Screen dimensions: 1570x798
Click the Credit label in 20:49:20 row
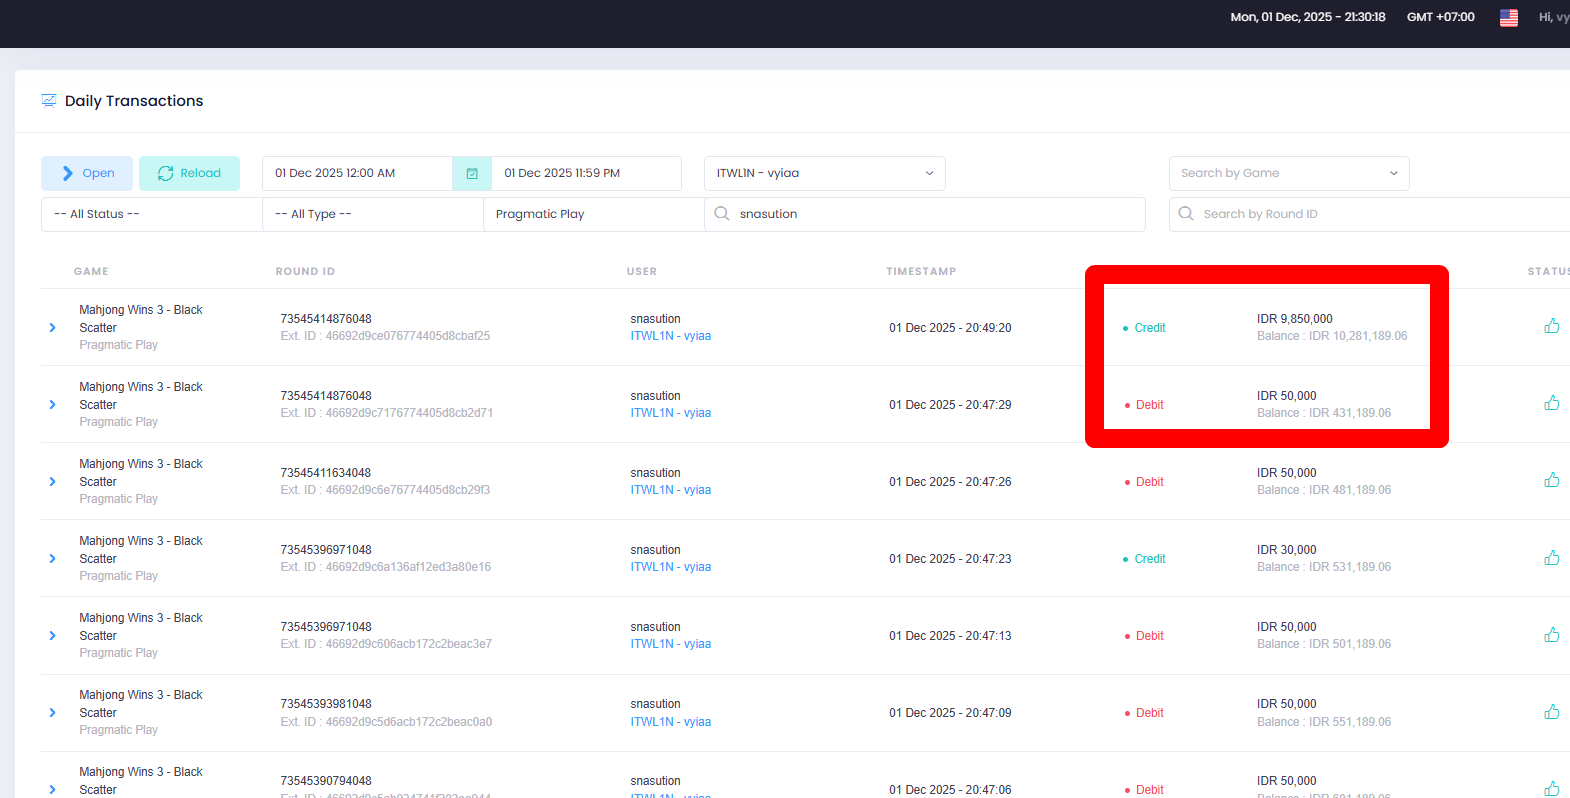tap(1150, 328)
